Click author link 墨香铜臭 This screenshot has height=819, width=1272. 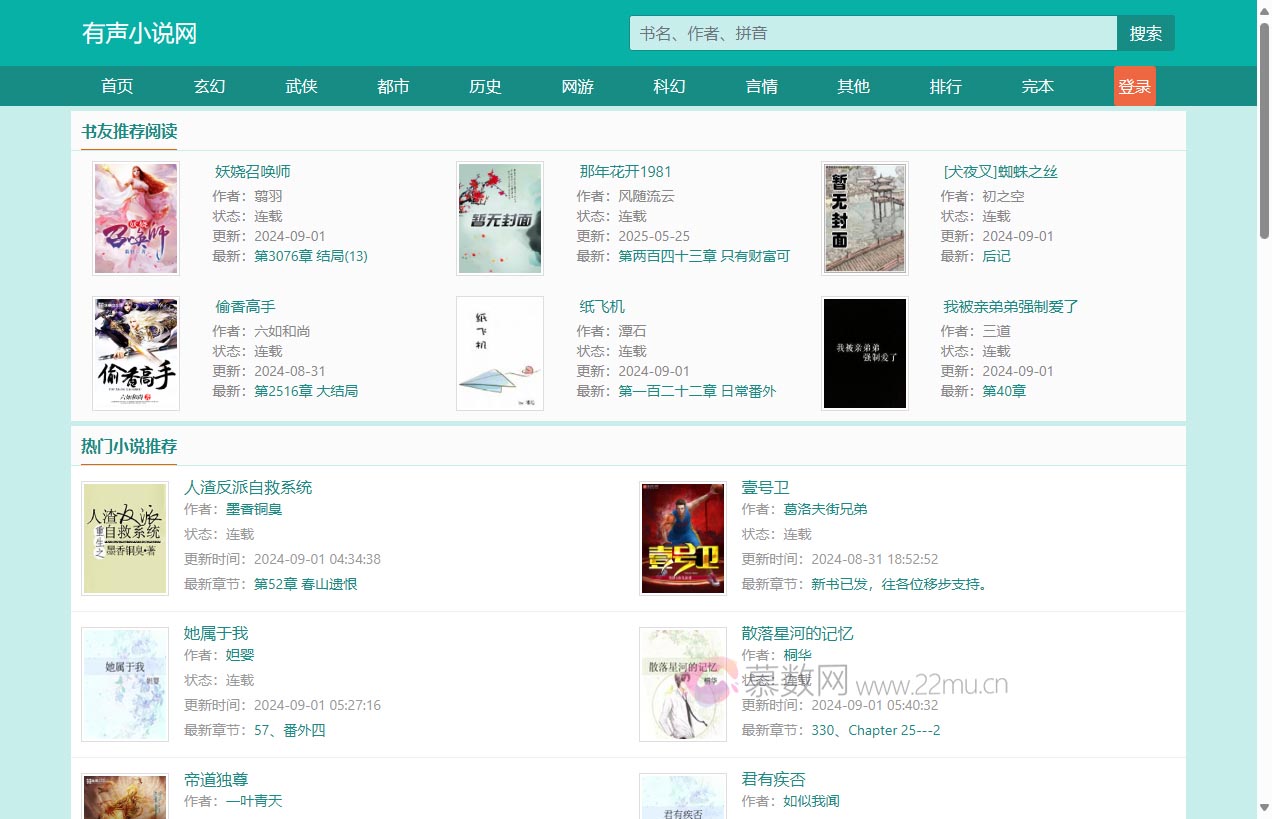pos(254,509)
